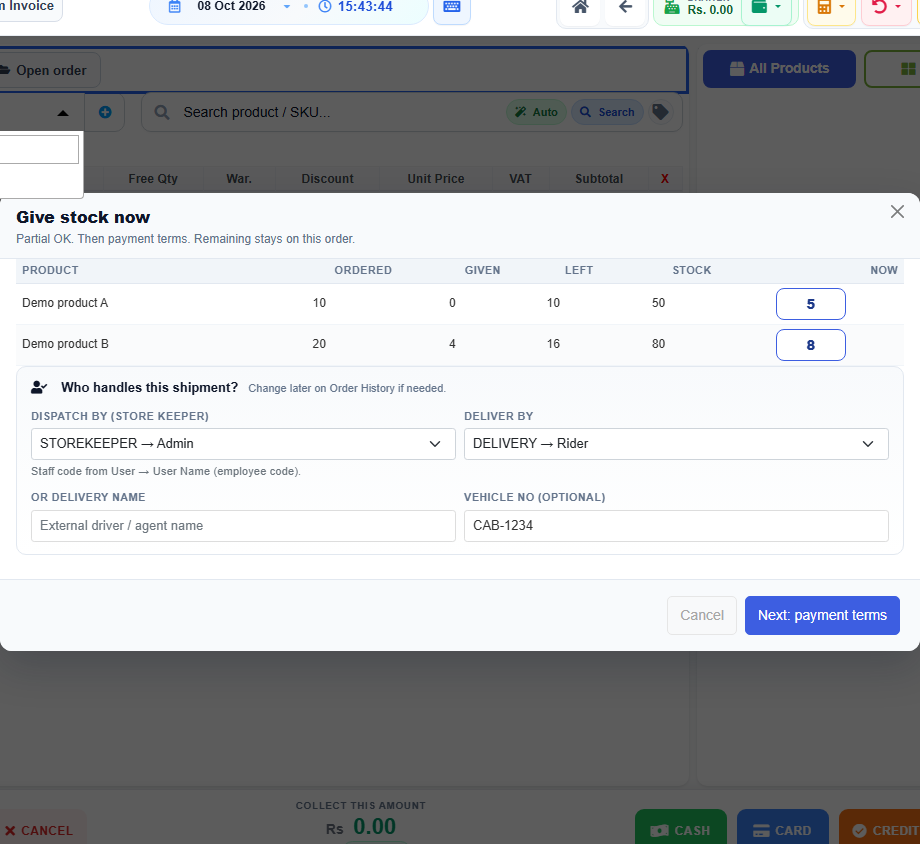The height and width of the screenshot is (844, 920).
Task: Select the All Products tab
Action: 779,69
